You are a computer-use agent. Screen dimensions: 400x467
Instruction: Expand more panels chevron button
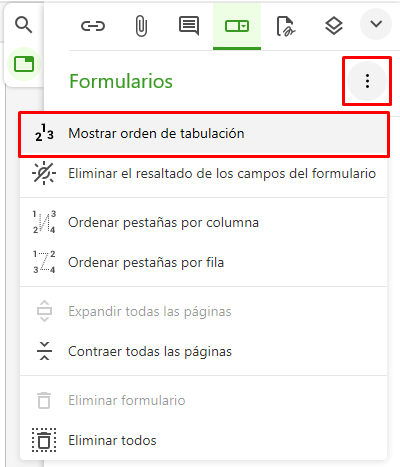(376, 24)
